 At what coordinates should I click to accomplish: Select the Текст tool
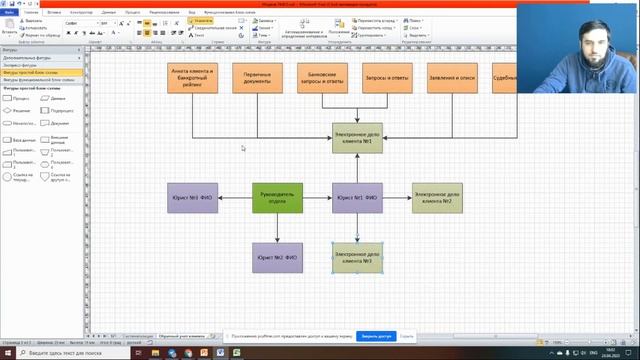click(x=196, y=35)
